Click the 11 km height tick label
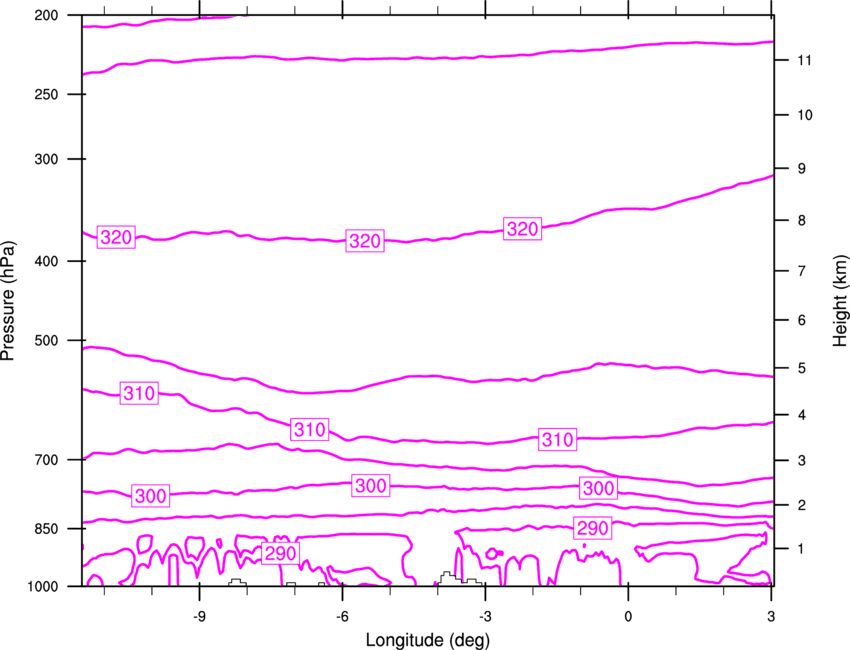This screenshot has width=850, height=650. (x=804, y=60)
